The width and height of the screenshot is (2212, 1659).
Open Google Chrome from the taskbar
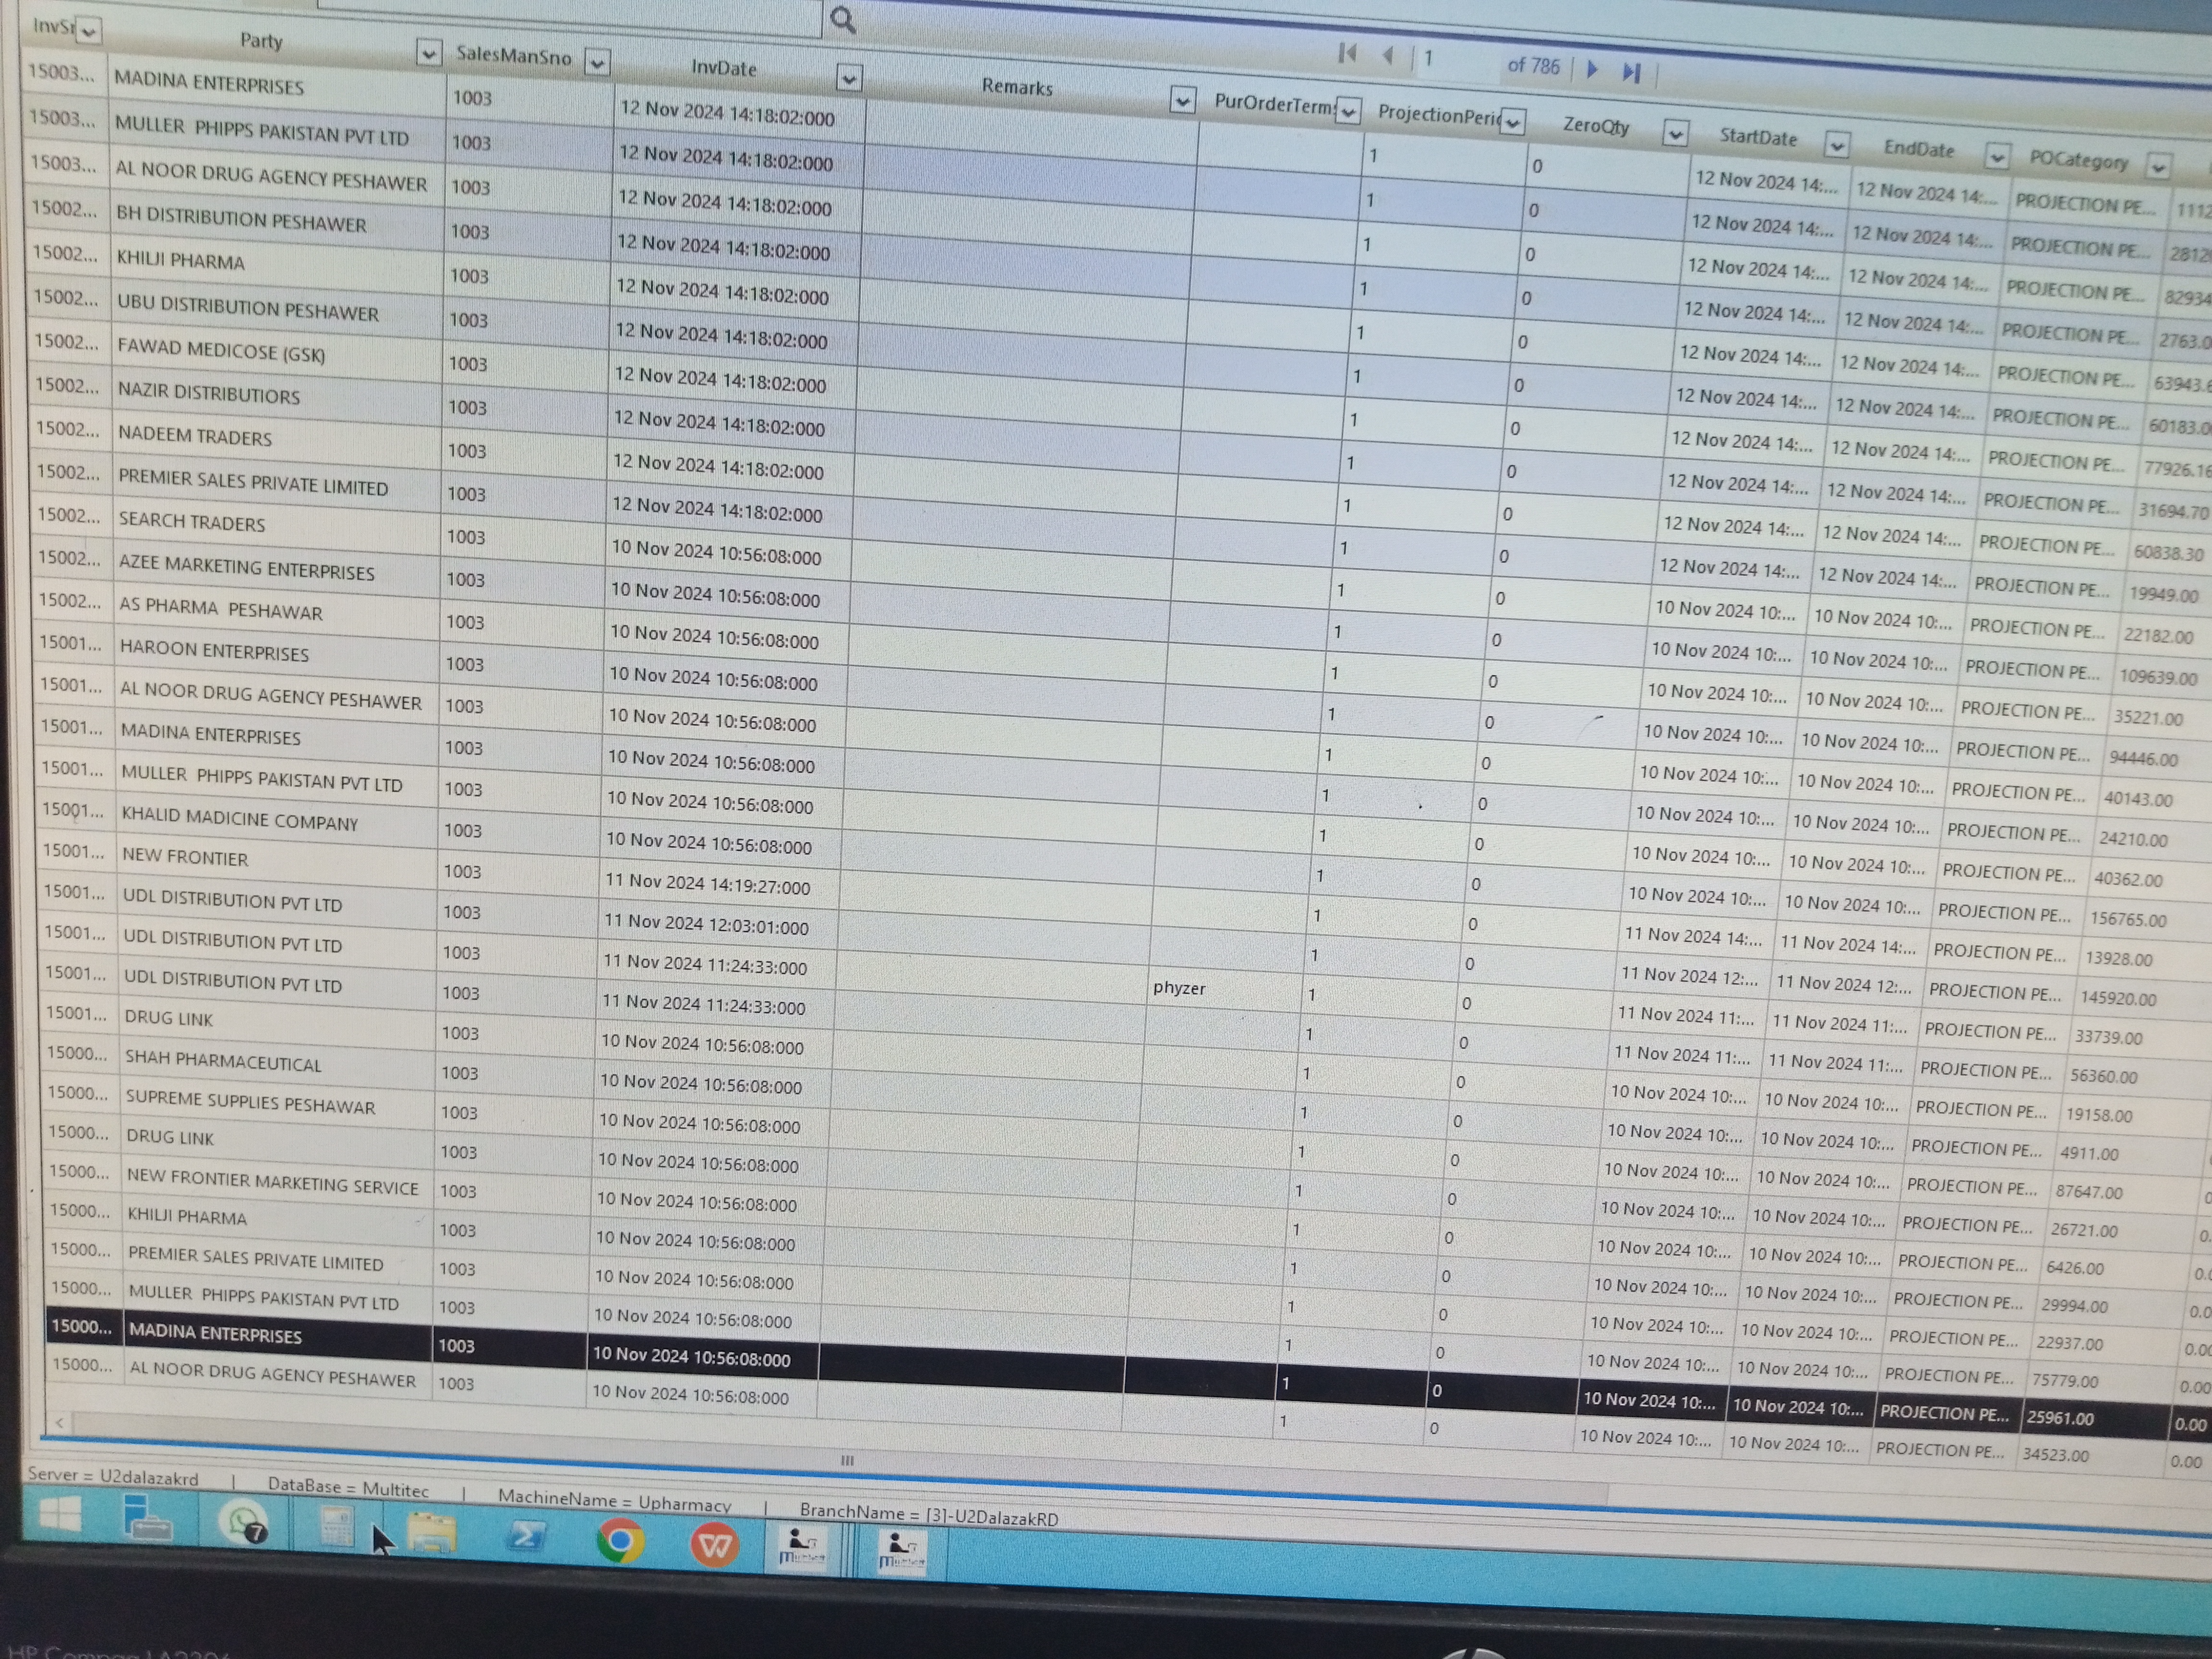click(620, 1541)
